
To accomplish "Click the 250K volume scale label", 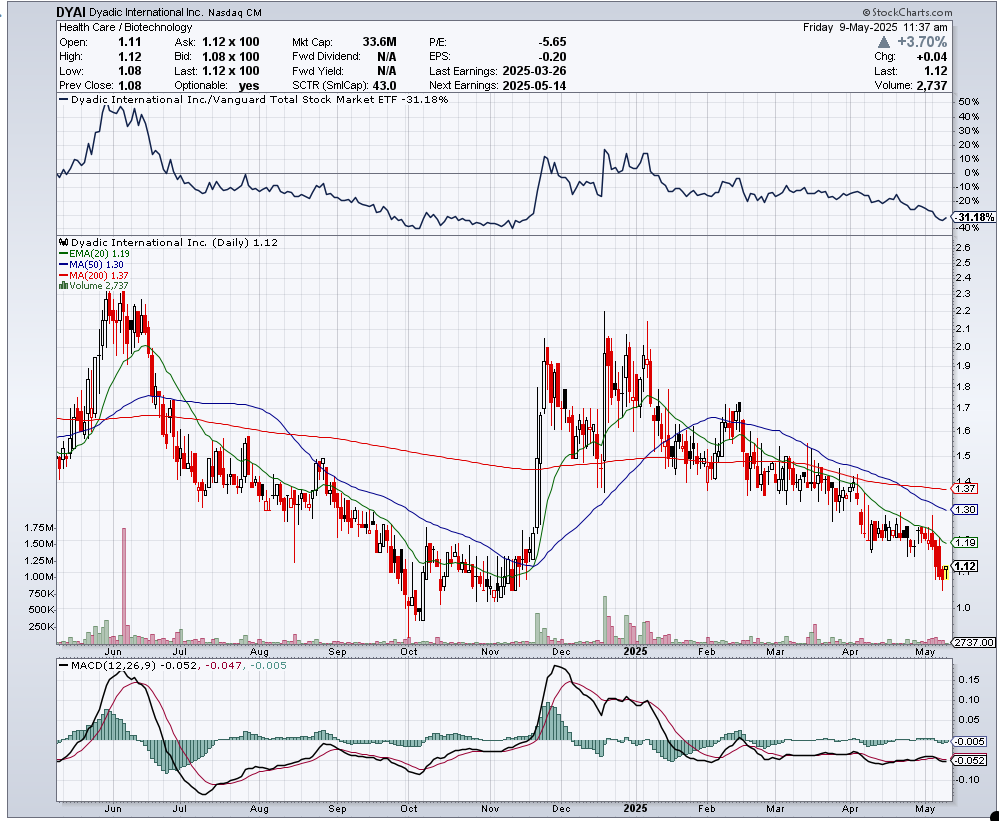I will pyautogui.click(x=42, y=627).
